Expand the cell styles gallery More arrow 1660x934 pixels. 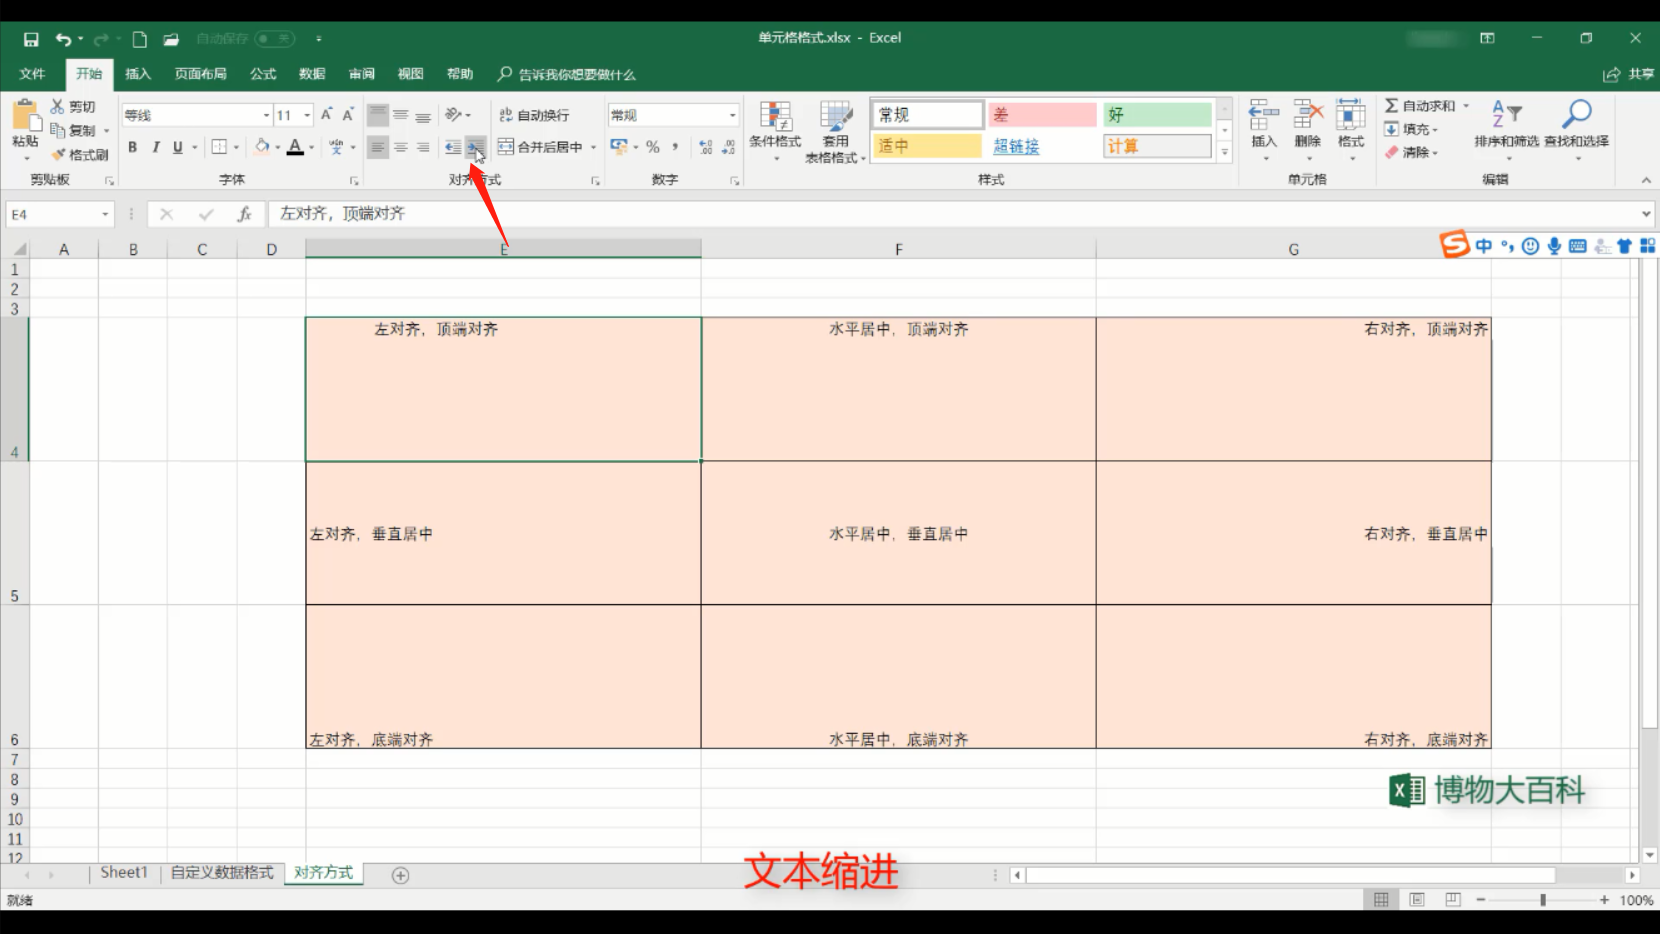pos(1224,152)
